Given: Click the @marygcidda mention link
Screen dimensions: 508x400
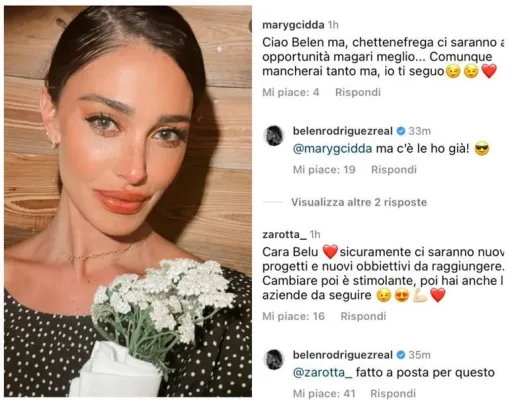Looking at the screenshot, I should tap(332, 149).
